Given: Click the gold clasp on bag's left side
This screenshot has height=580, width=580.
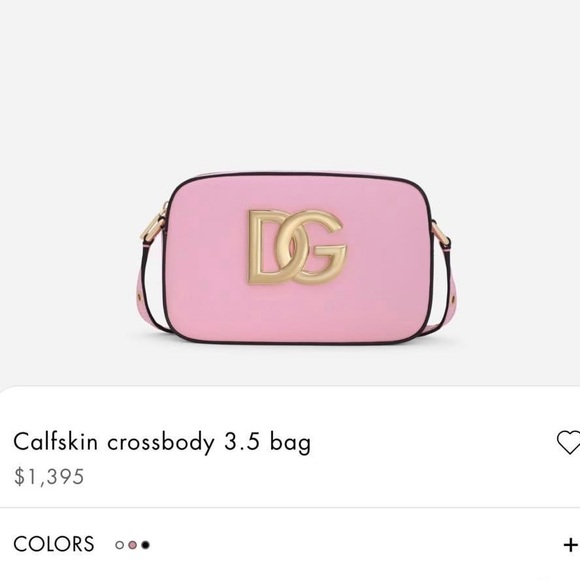Looking at the screenshot, I should (x=157, y=223).
